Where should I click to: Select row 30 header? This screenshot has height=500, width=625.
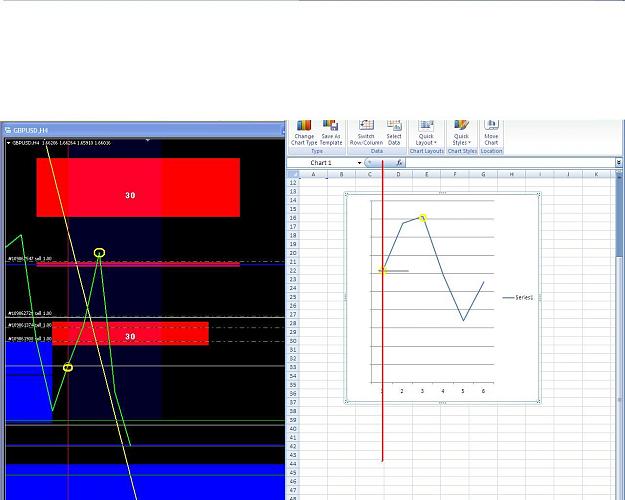pos(293,341)
